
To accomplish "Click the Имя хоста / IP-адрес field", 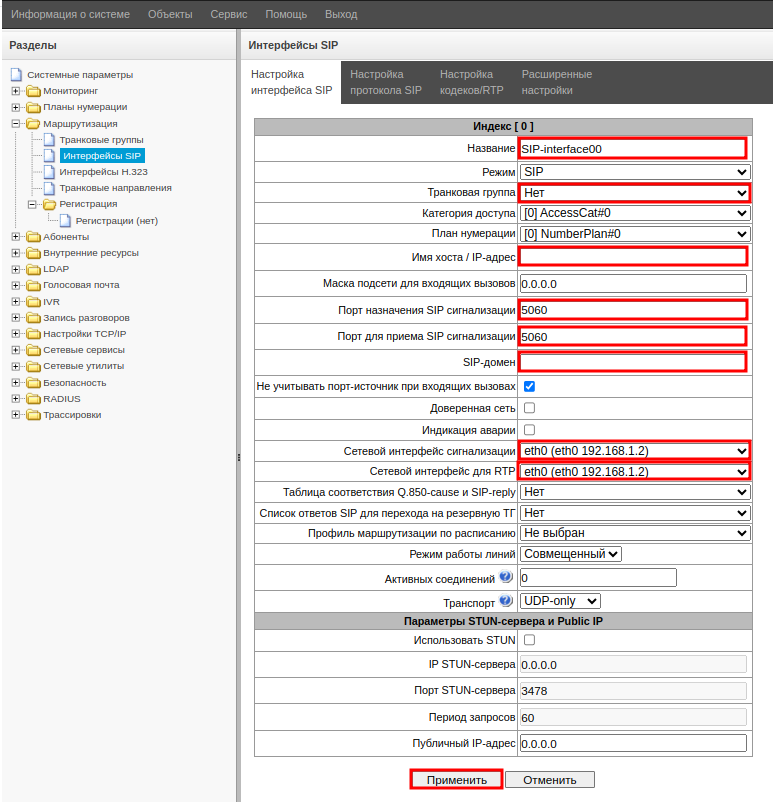I will tap(633, 257).
